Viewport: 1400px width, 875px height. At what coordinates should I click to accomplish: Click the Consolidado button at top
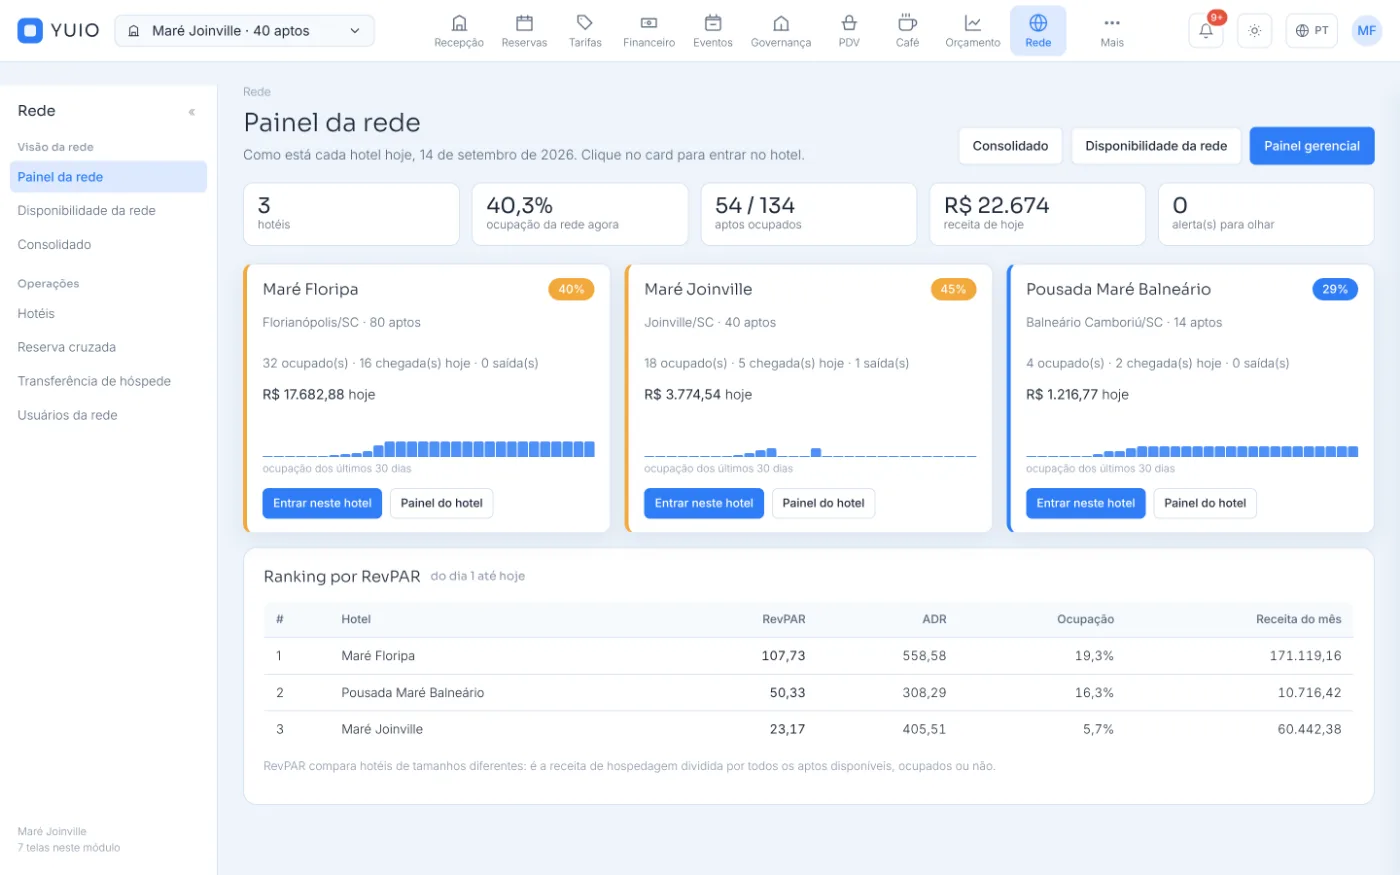click(x=1010, y=146)
